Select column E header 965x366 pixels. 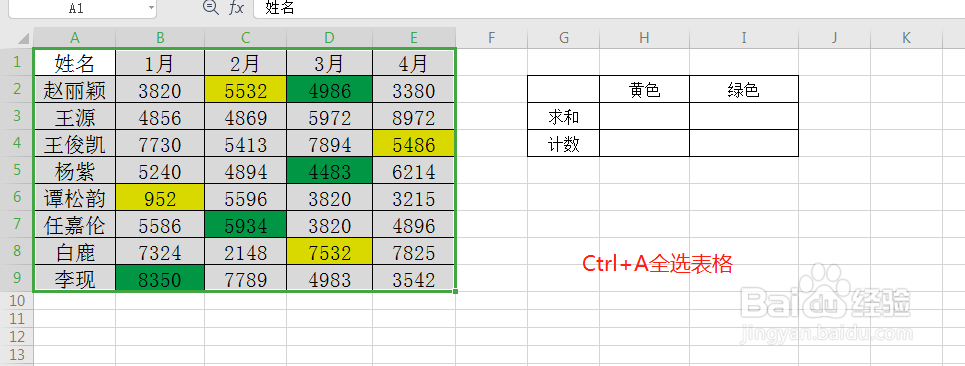[414, 38]
